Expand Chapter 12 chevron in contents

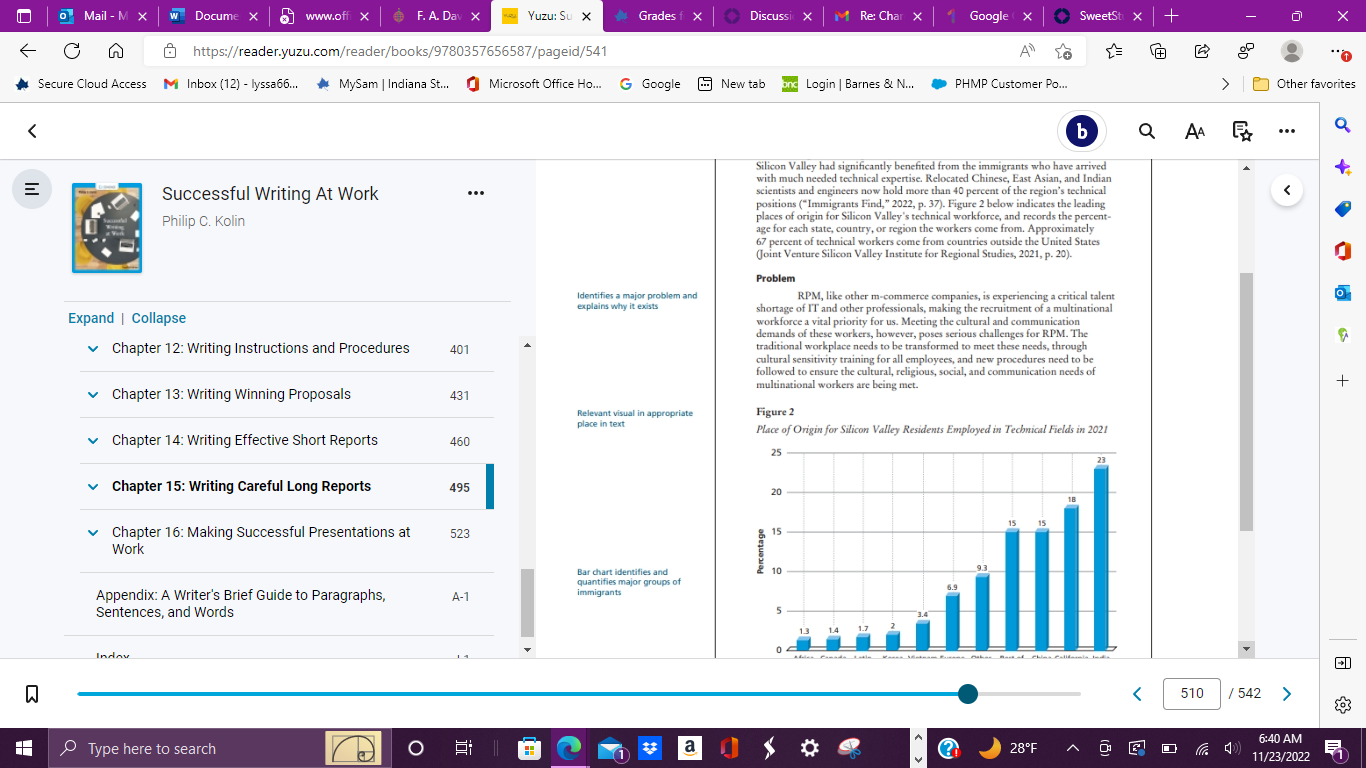click(93, 349)
